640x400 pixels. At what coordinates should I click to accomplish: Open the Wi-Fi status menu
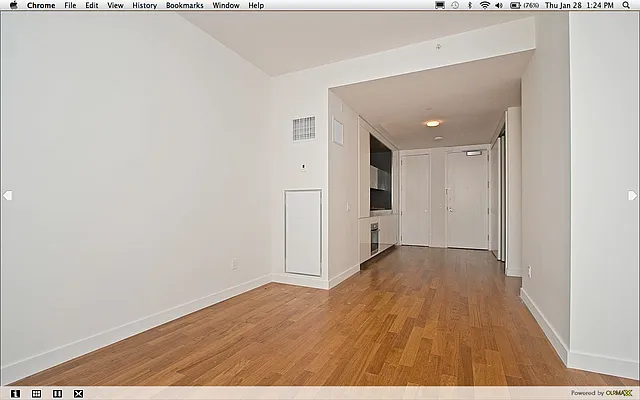pyautogui.click(x=484, y=5)
